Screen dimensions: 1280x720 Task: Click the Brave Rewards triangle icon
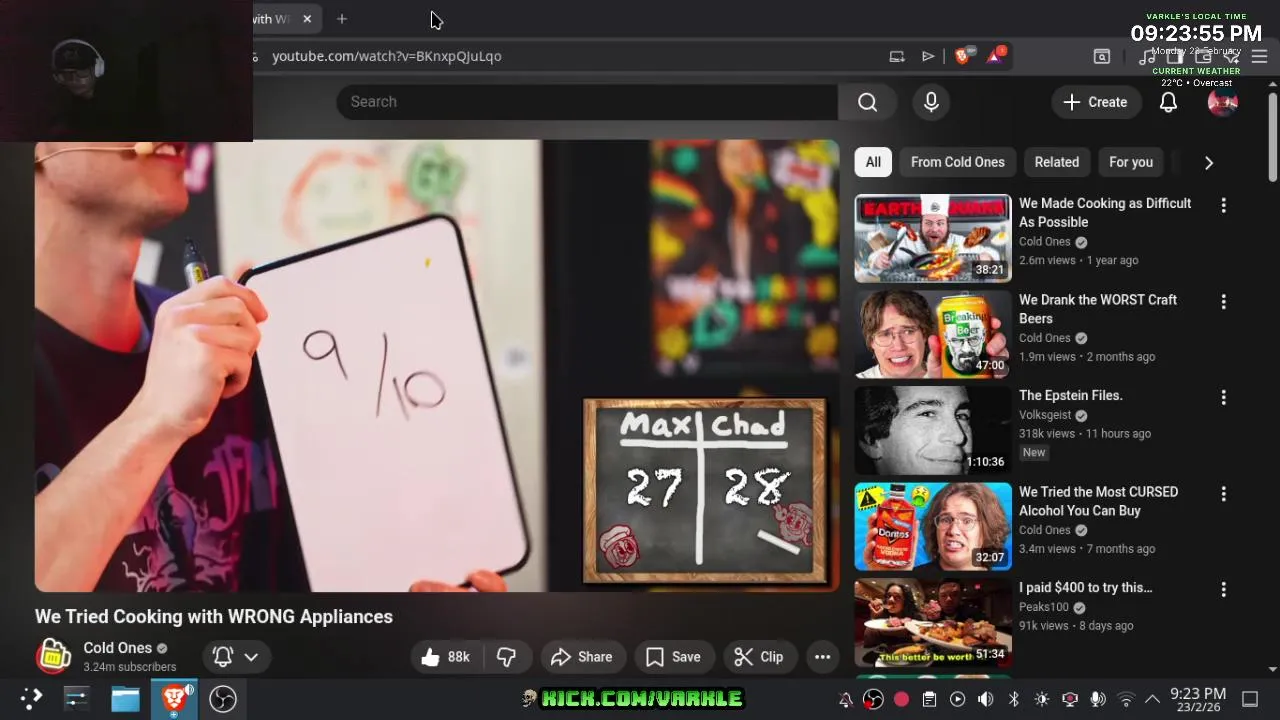click(995, 56)
